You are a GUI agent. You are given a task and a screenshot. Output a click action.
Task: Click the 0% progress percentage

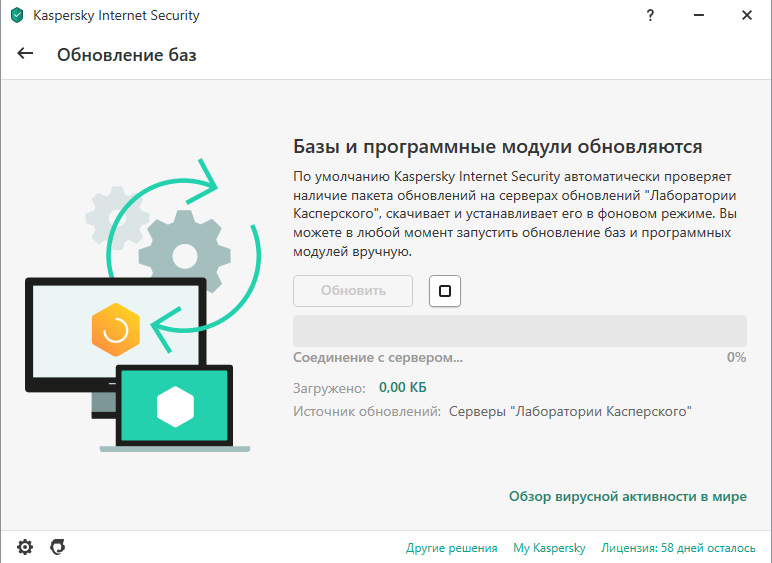click(737, 357)
